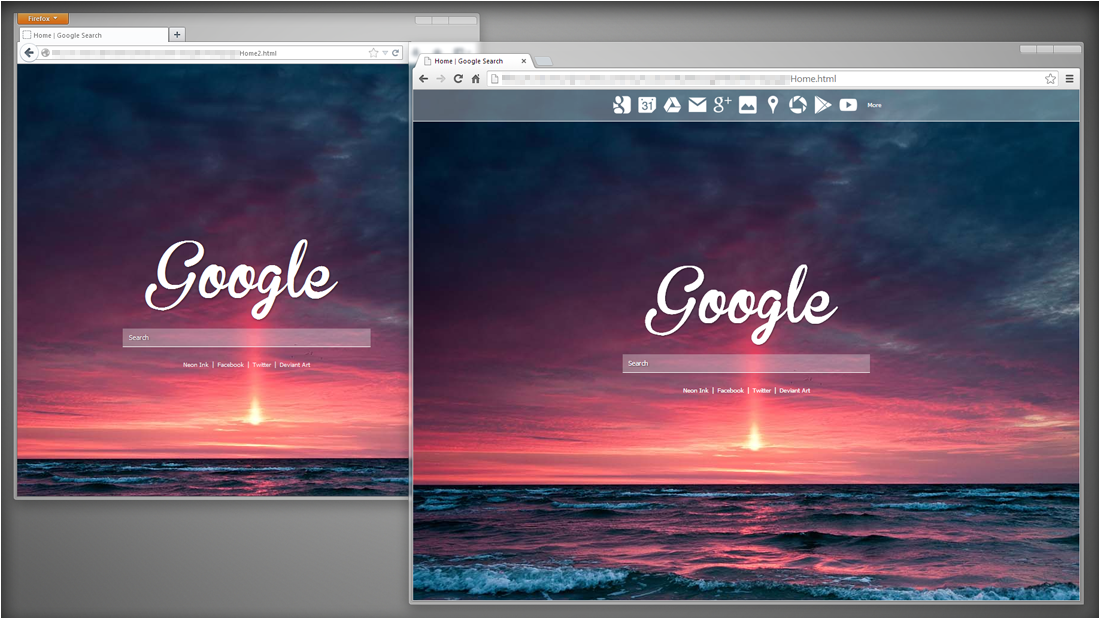
Task: Expand the More apps option on the toolbar
Action: [874, 104]
